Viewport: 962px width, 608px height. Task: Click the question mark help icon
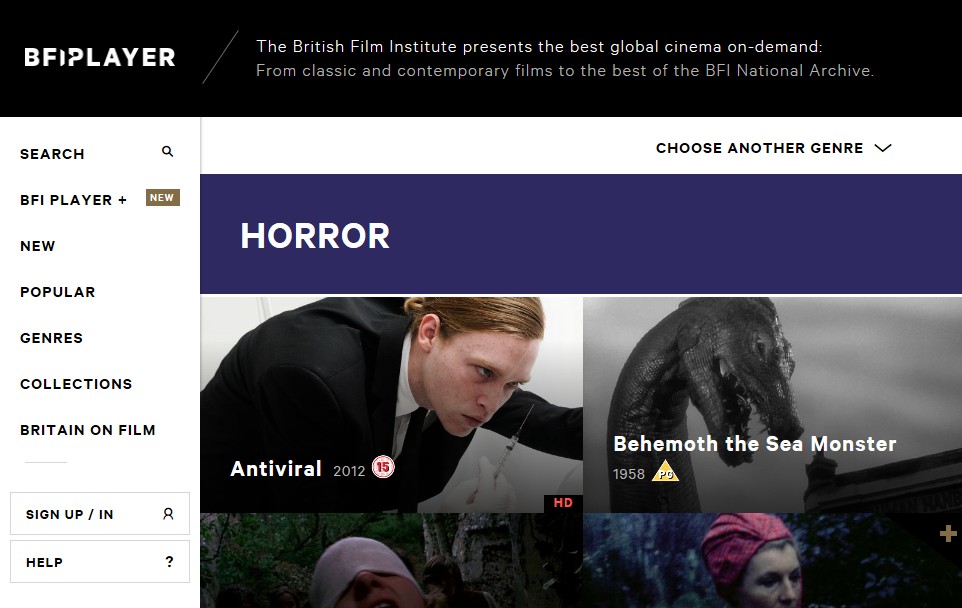click(x=169, y=561)
